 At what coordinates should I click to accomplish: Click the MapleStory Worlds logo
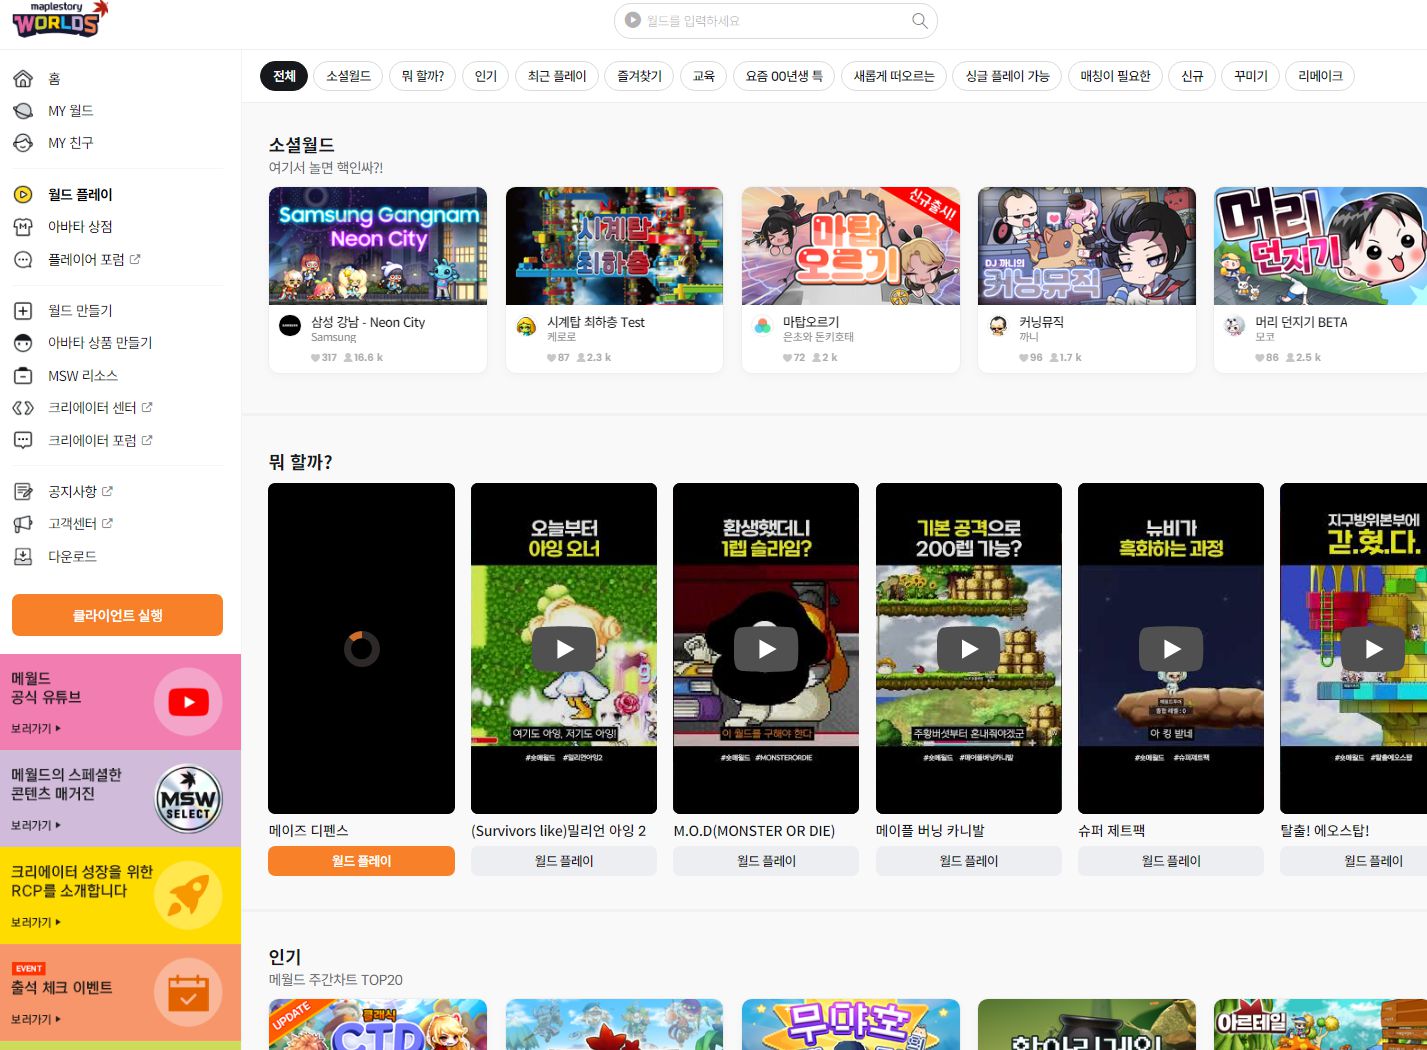(59, 19)
